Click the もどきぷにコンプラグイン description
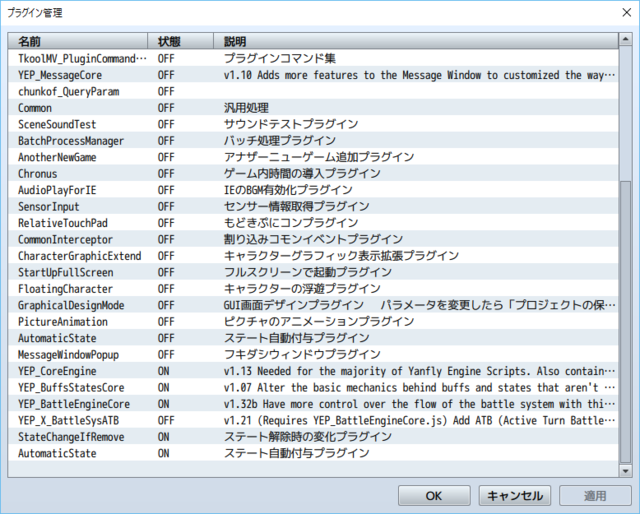The image size is (640, 514). [x=291, y=223]
